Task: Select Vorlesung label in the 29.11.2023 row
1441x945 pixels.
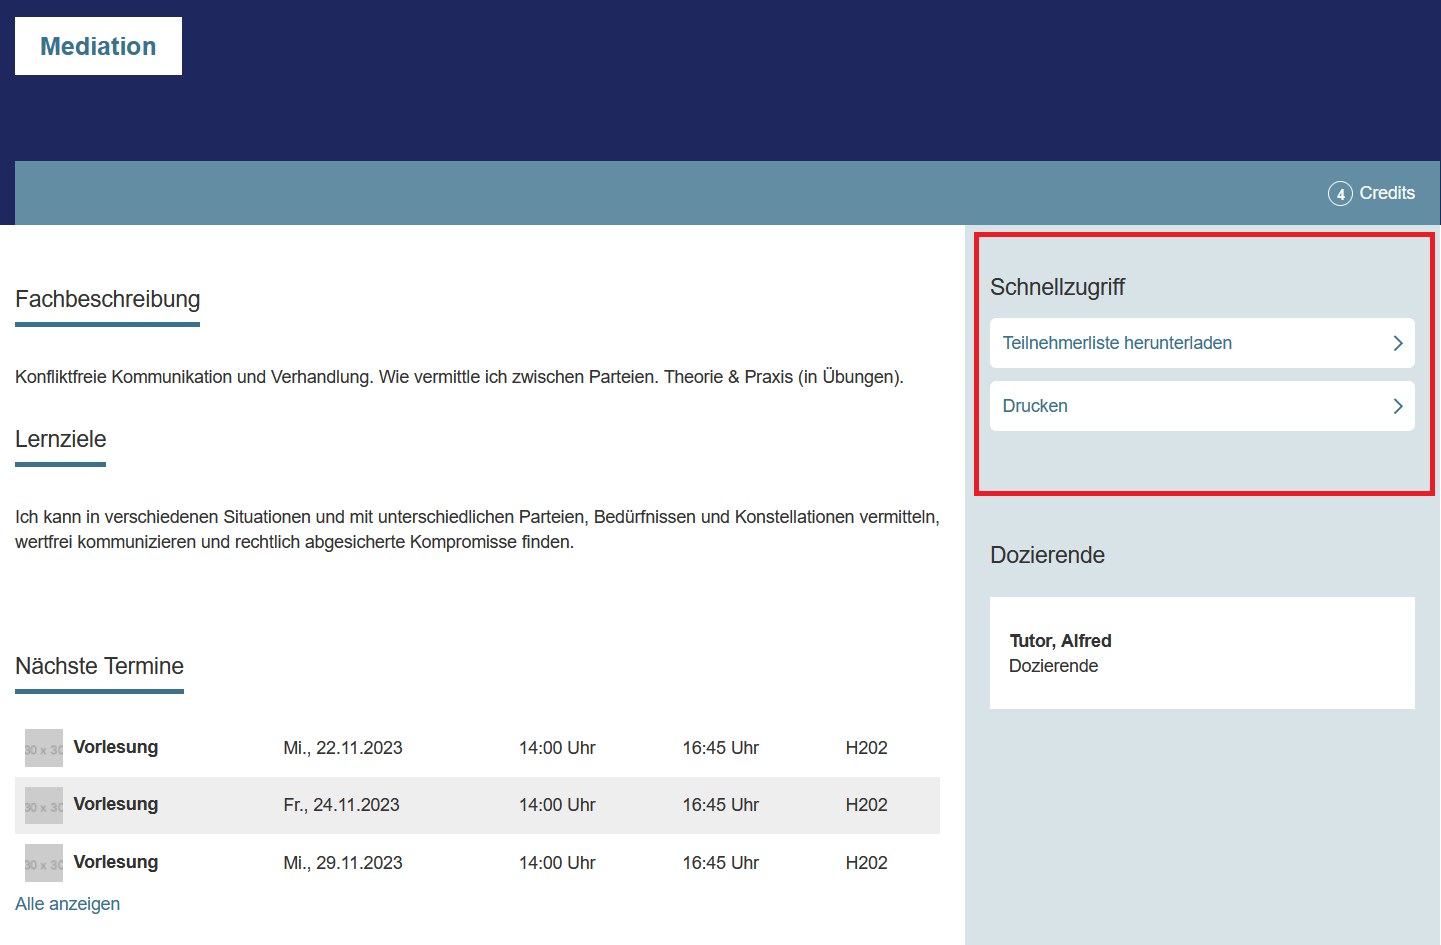Action: pyautogui.click(x=116, y=862)
